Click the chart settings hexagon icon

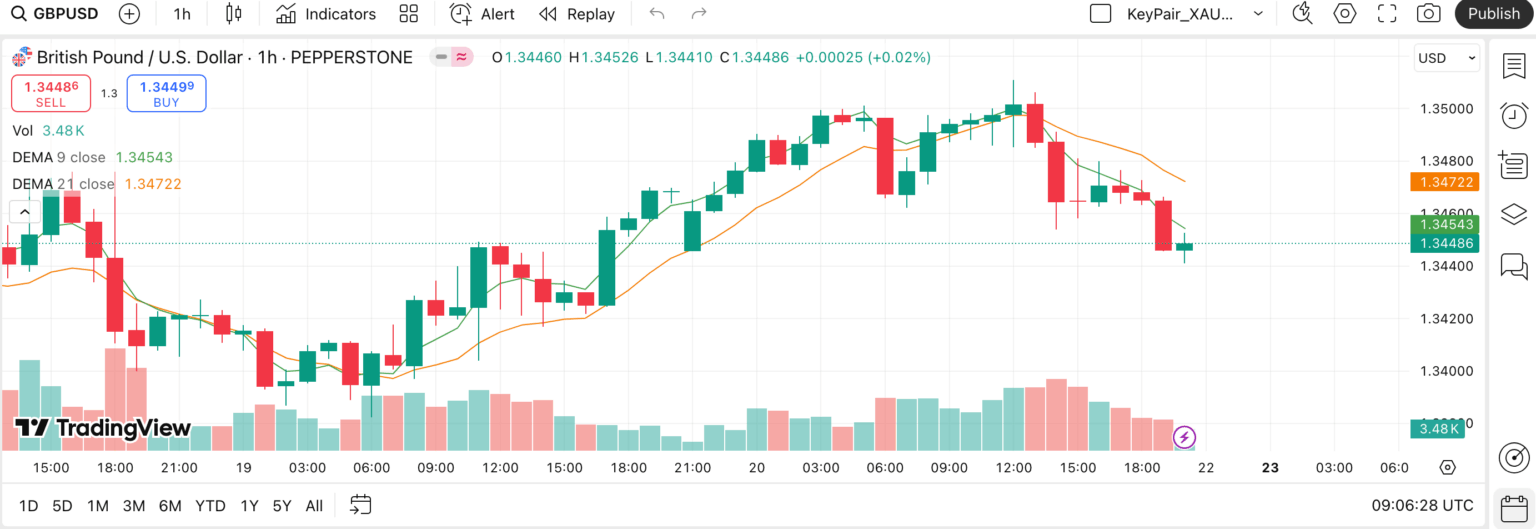[1345, 14]
